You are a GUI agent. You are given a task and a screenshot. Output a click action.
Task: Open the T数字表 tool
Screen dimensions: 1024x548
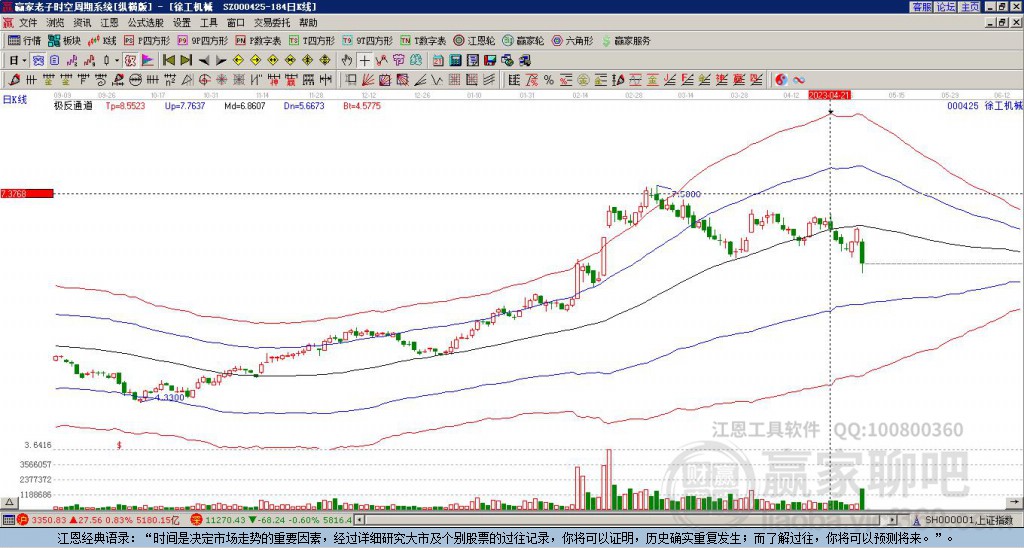(x=423, y=40)
